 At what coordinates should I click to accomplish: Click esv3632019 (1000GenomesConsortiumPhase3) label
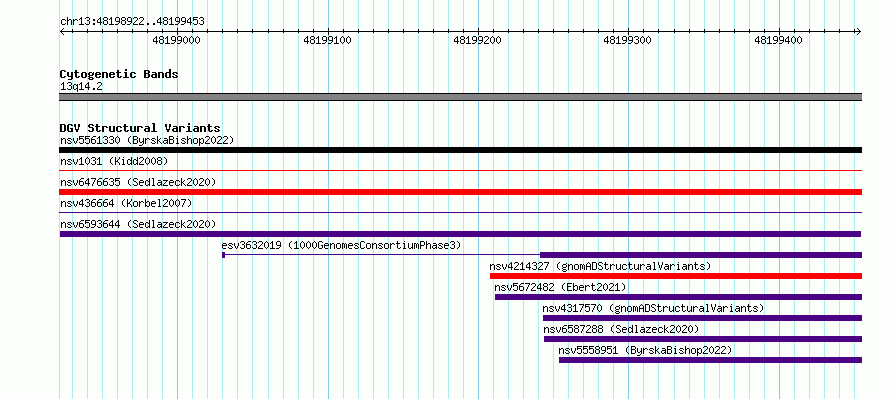click(x=342, y=245)
